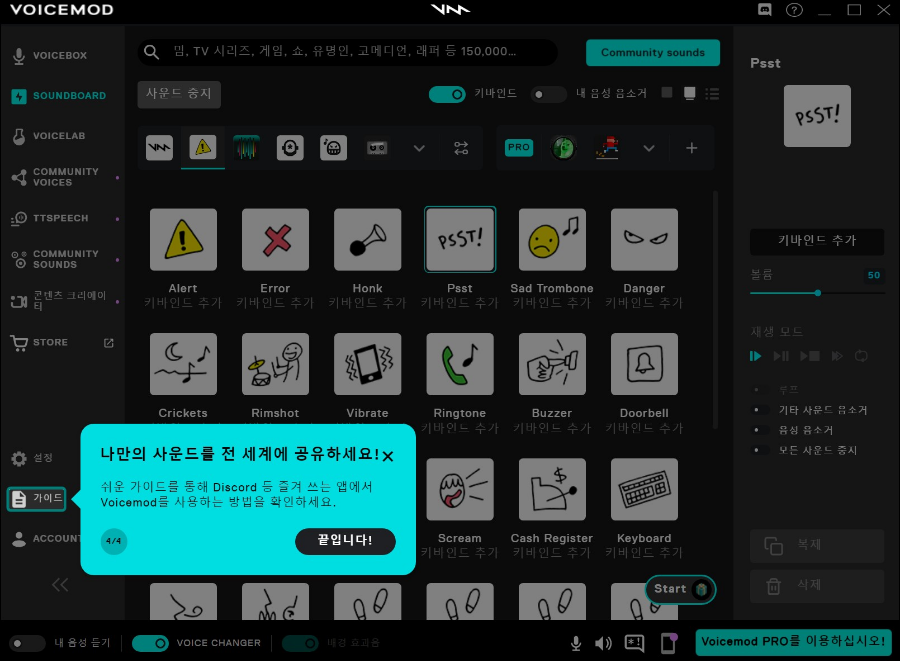This screenshot has width=900, height=661.
Task: Play the Sad Trombone sound tile
Action: (552, 239)
